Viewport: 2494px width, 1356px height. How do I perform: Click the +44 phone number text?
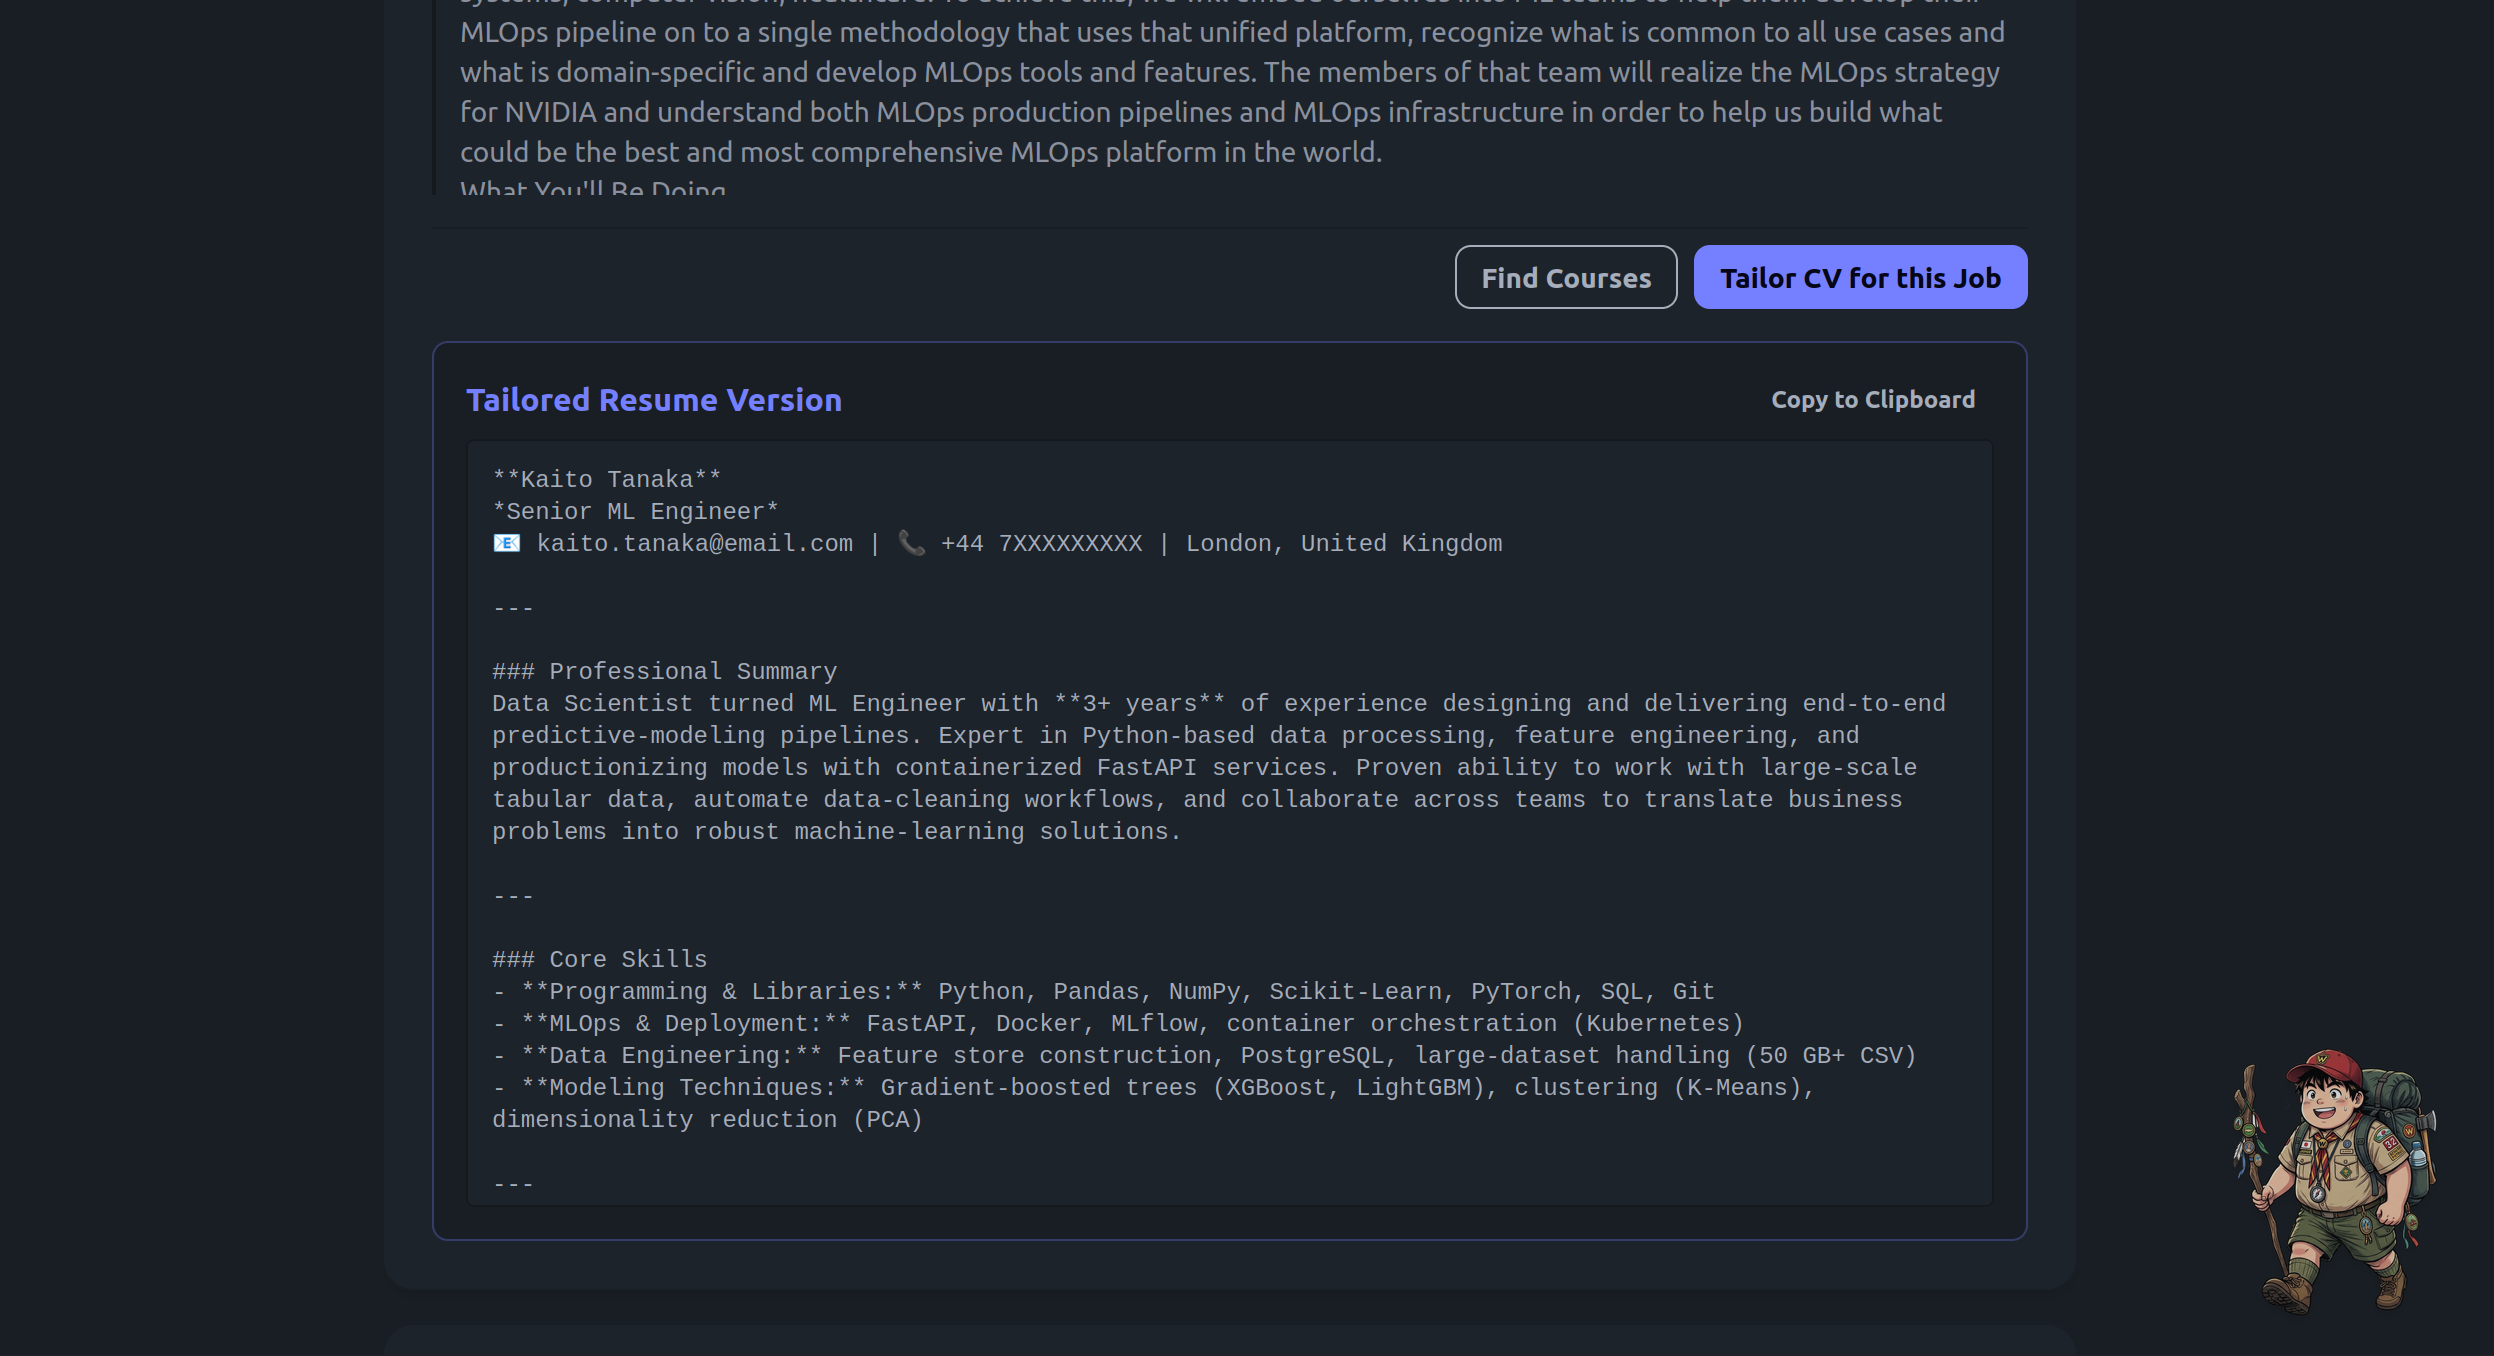[x=1041, y=544]
